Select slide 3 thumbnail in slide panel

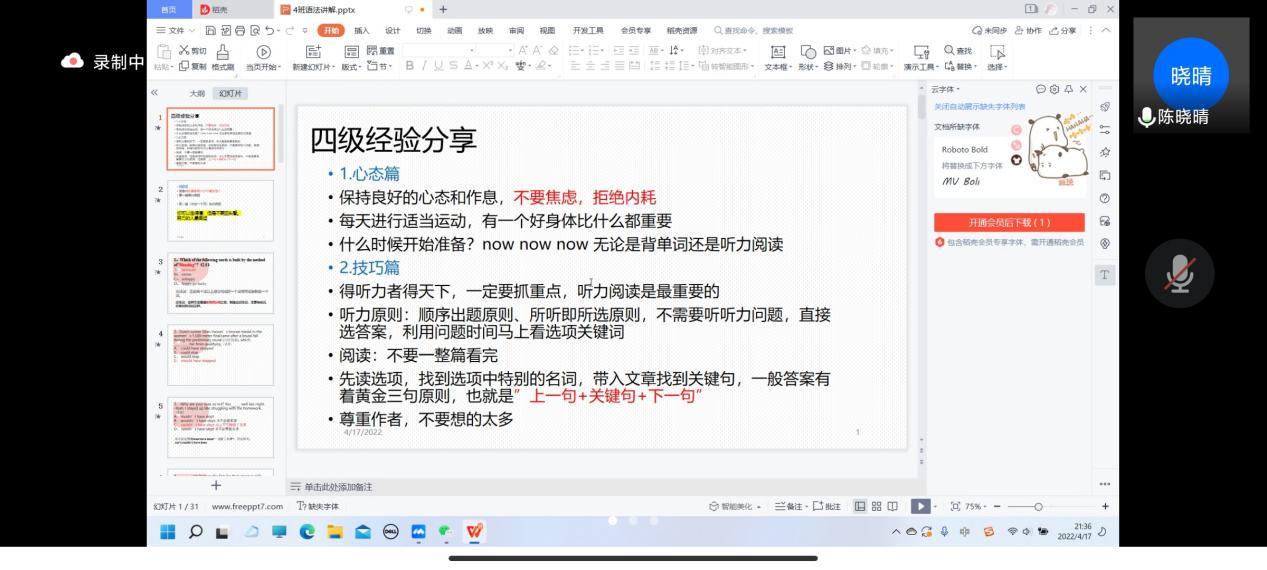click(x=220, y=283)
